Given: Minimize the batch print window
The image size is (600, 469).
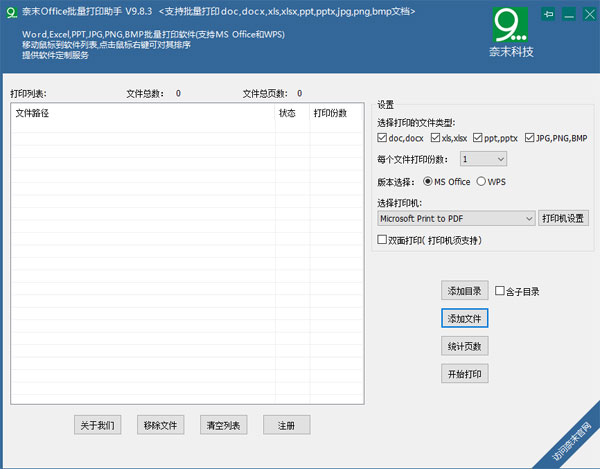Looking at the screenshot, I should point(569,15).
